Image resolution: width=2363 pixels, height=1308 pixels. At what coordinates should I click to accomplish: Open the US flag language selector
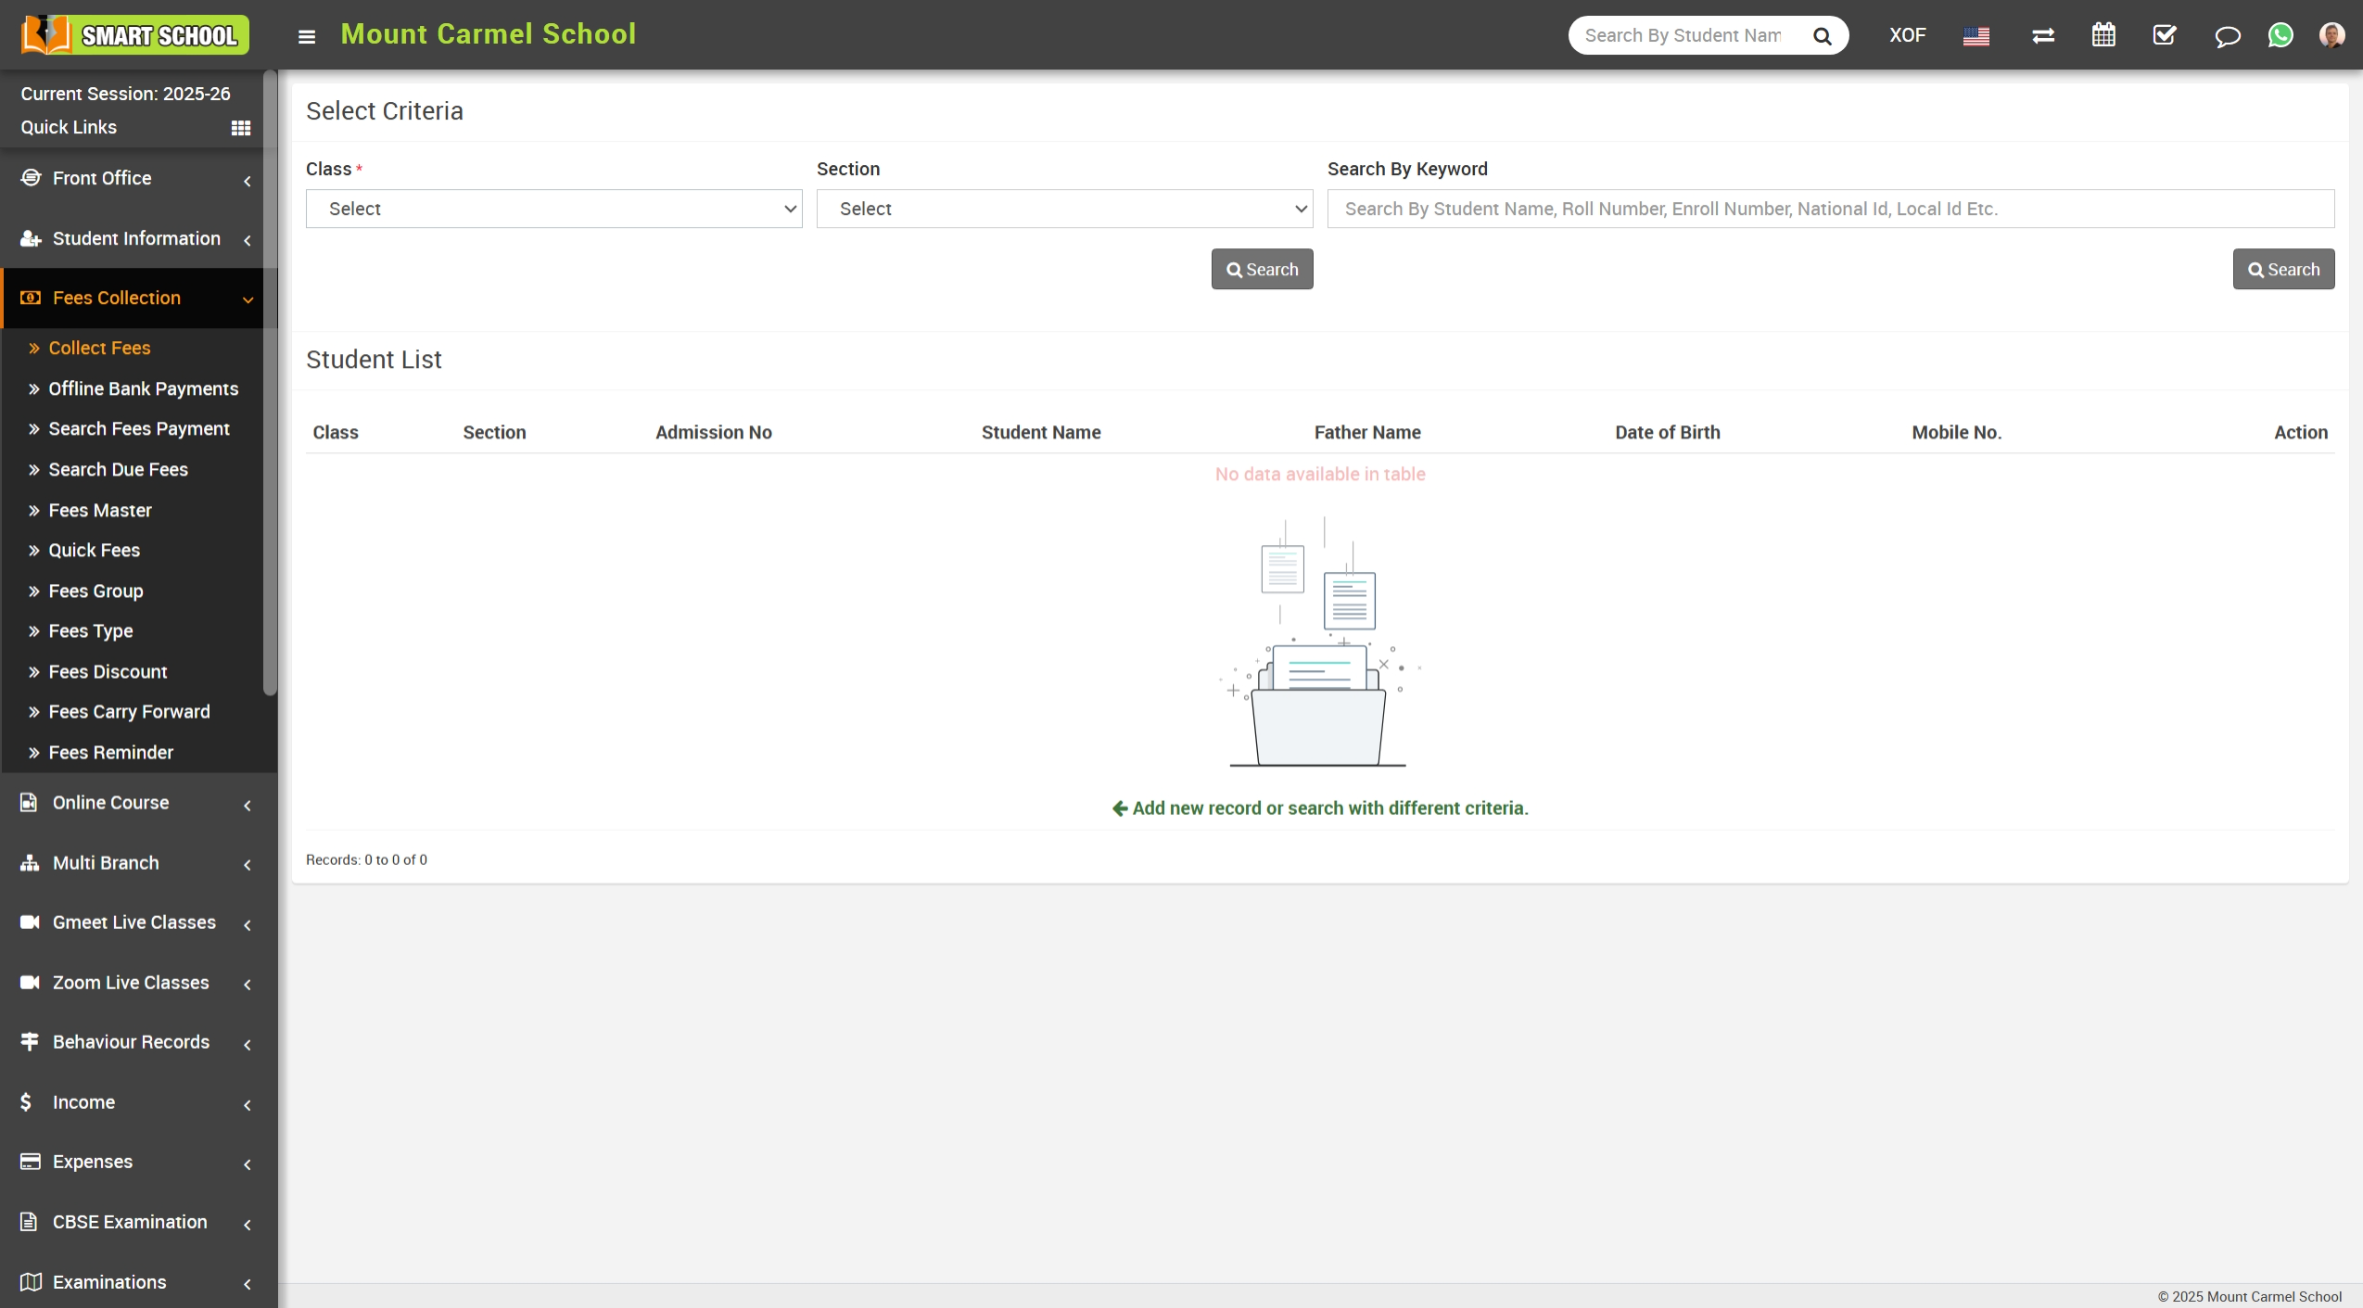(x=1976, y=36)
